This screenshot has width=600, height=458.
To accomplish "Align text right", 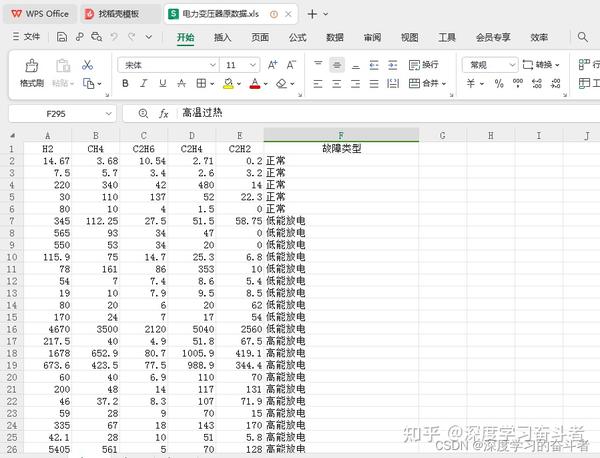I will click(355, 83).
